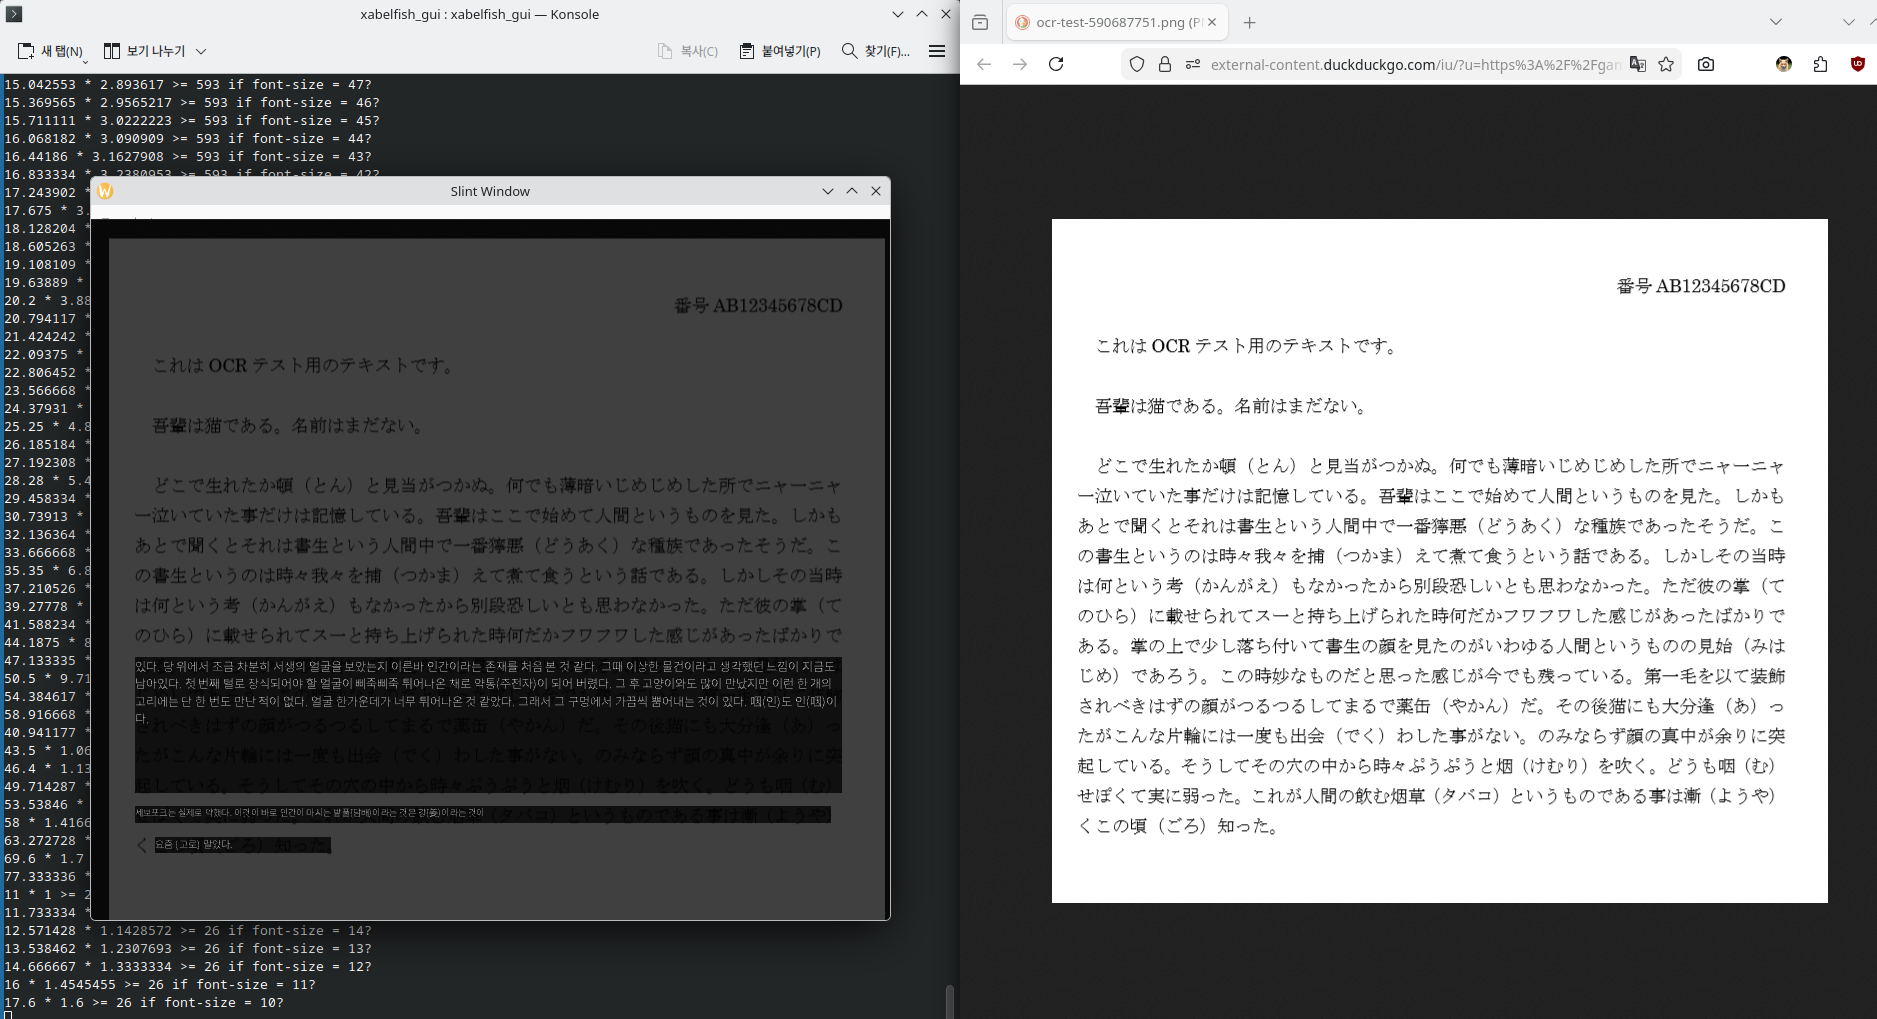
Task: Bookmark this page with the star icon
Action: click(x=1666, y=64)
